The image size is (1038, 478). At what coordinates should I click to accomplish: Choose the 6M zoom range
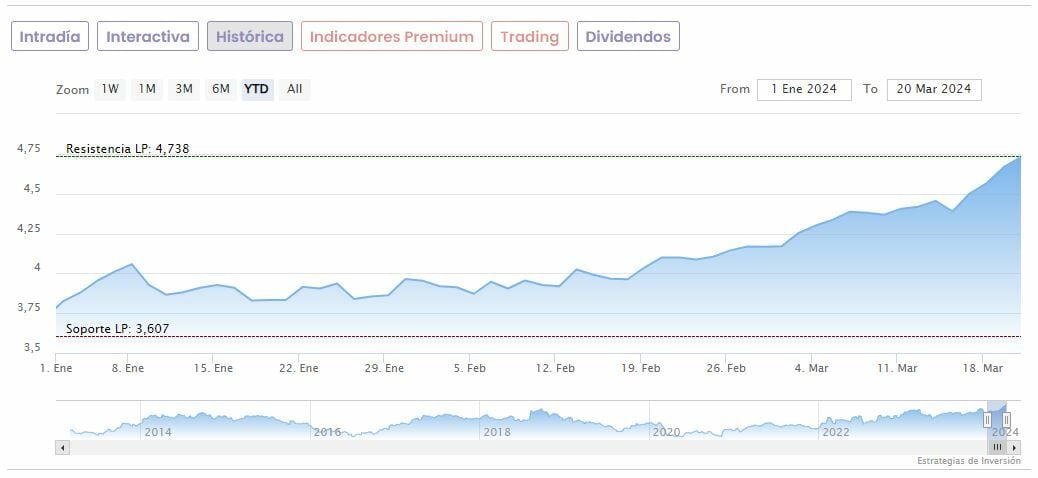220,89
